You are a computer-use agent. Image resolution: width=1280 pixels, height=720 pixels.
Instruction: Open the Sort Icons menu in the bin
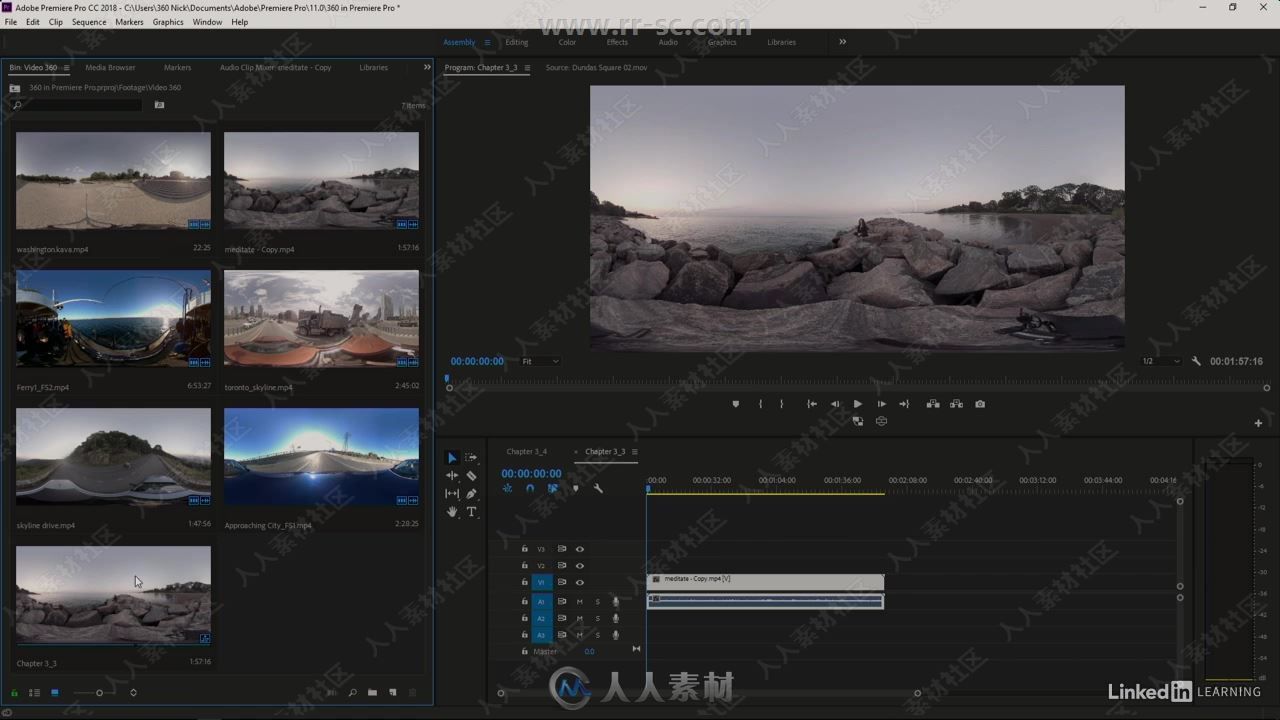[x=133, y=692]
